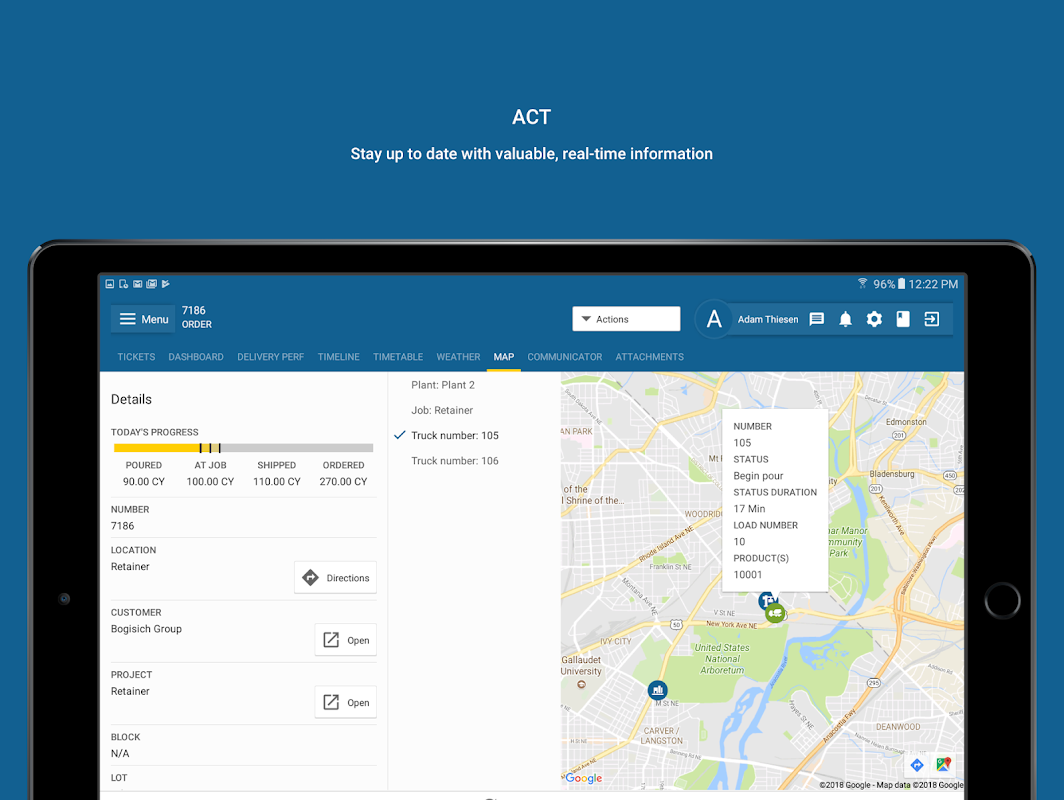
Task: Switch to the TIMELINE tab
Action: click(339, 357)
